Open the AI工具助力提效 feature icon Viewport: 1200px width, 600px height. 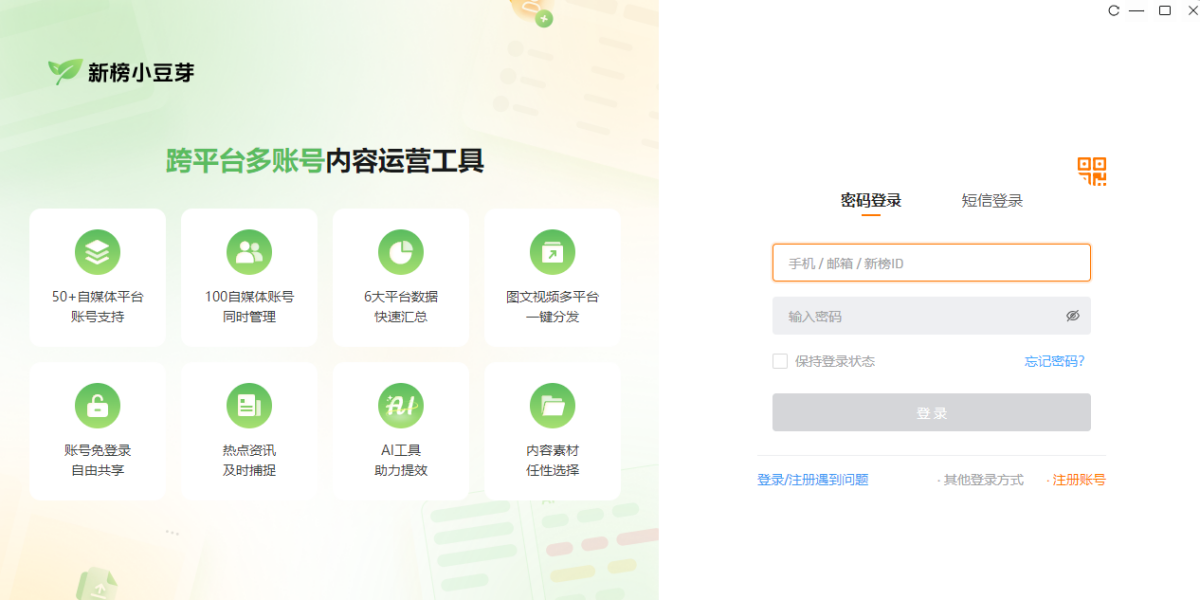click(x=401, y=406)
